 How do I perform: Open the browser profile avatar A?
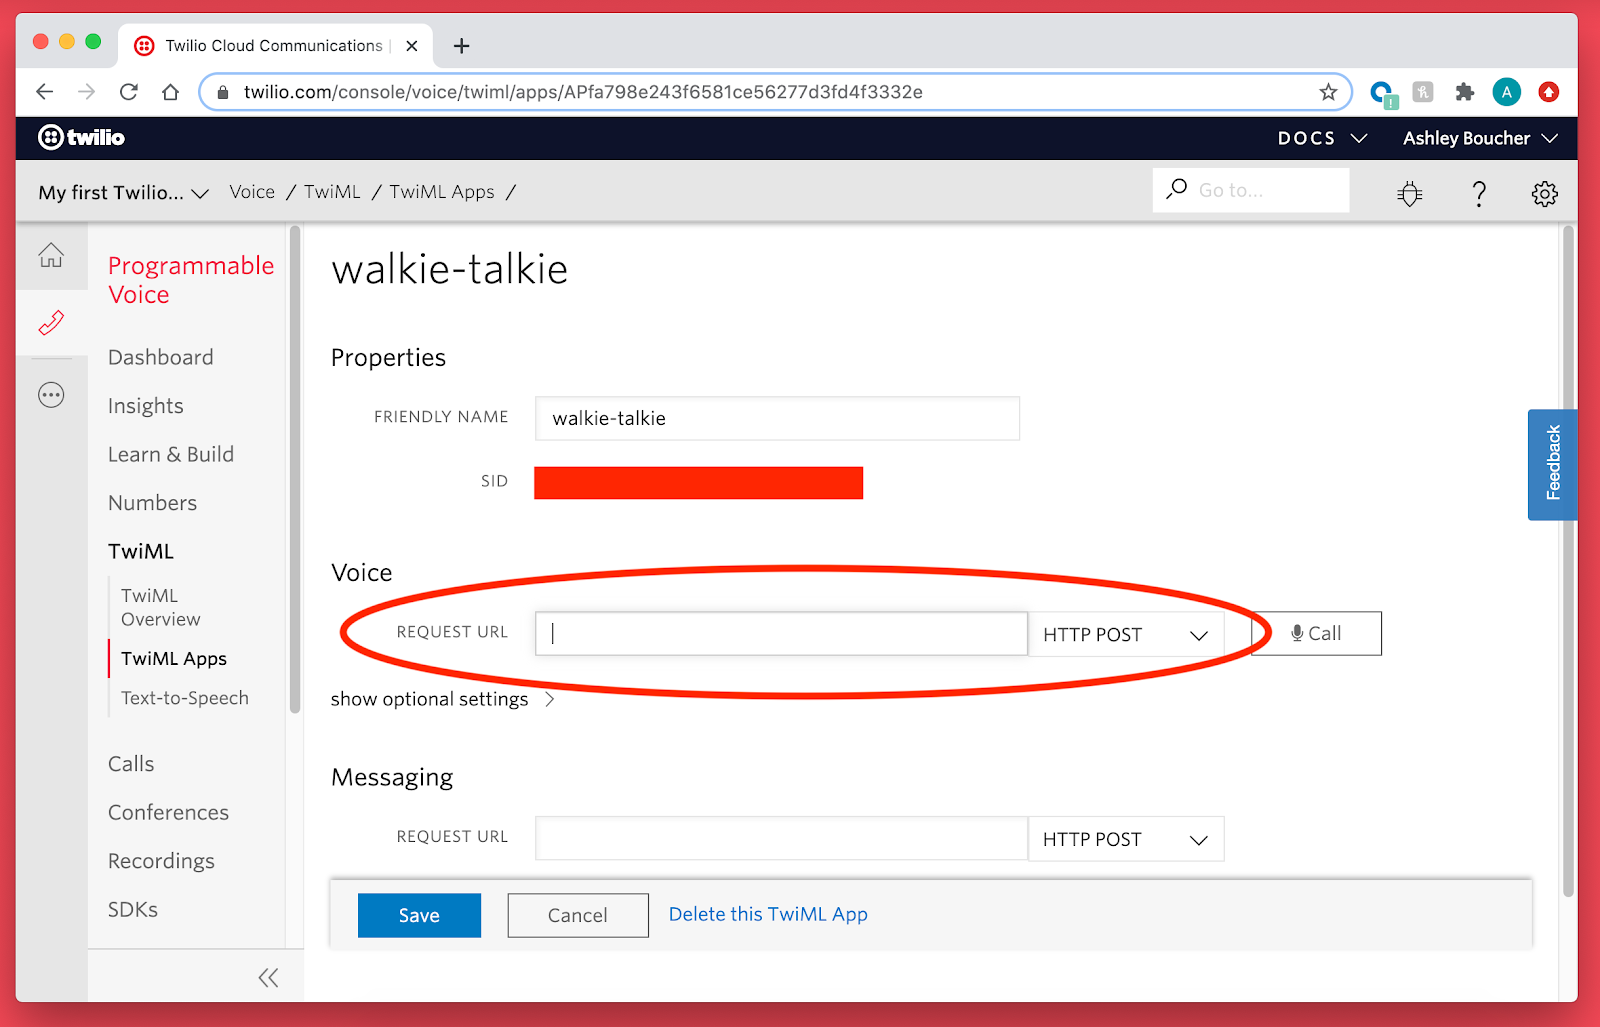point(1507,92)
